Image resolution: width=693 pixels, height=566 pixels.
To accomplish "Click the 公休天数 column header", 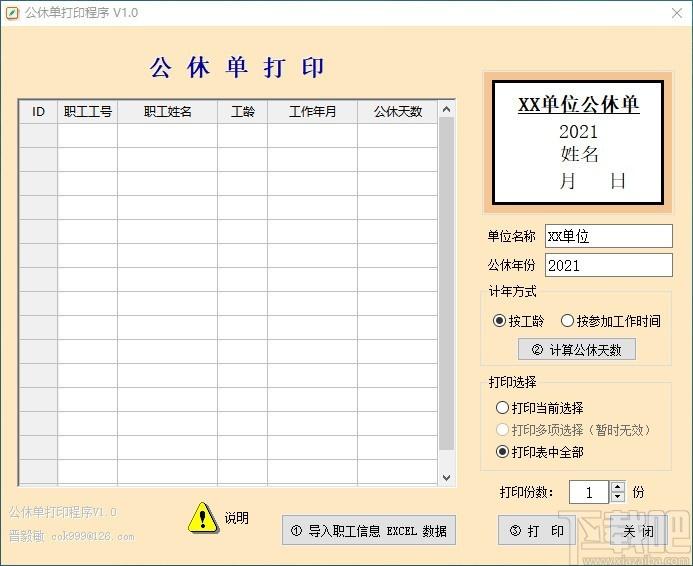I will point(398,111).
